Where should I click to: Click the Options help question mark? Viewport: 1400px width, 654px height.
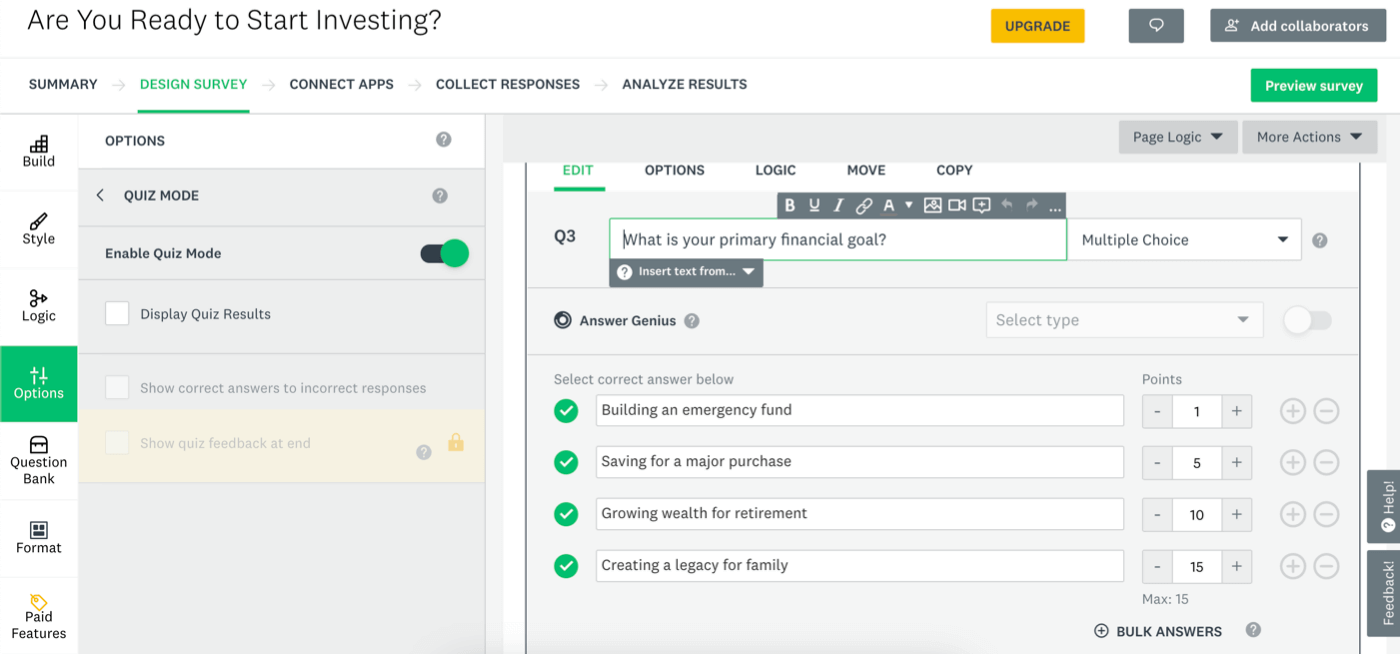[444, 140]
